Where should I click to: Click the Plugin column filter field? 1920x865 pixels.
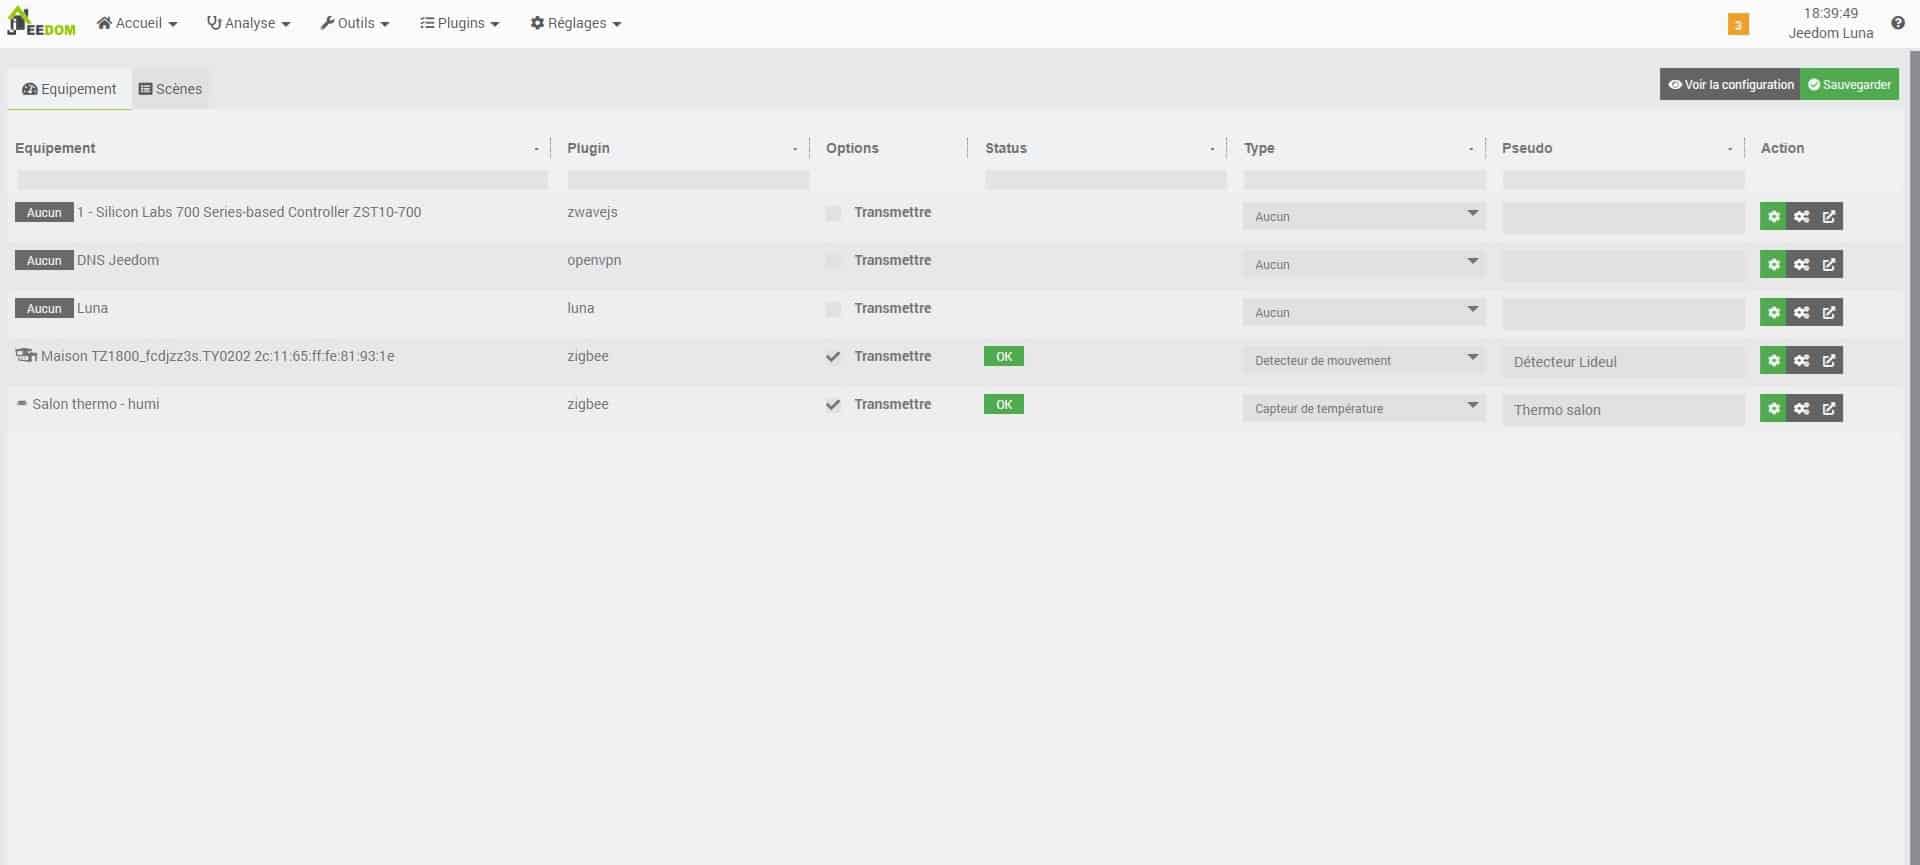(x=688, y=180)
